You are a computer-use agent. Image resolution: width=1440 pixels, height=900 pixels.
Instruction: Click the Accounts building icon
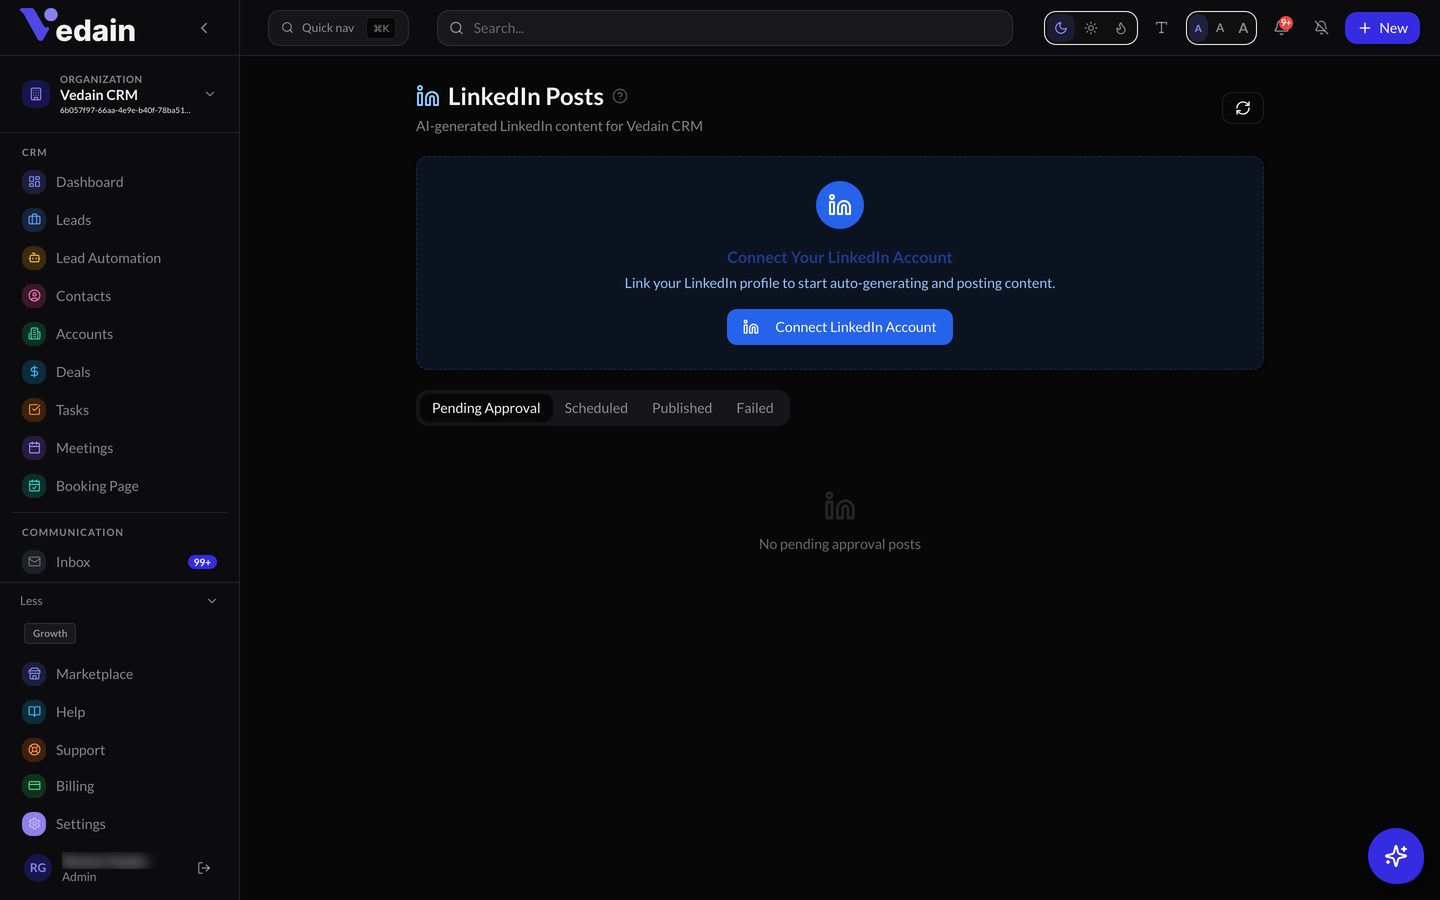click(x=34, y=334)
